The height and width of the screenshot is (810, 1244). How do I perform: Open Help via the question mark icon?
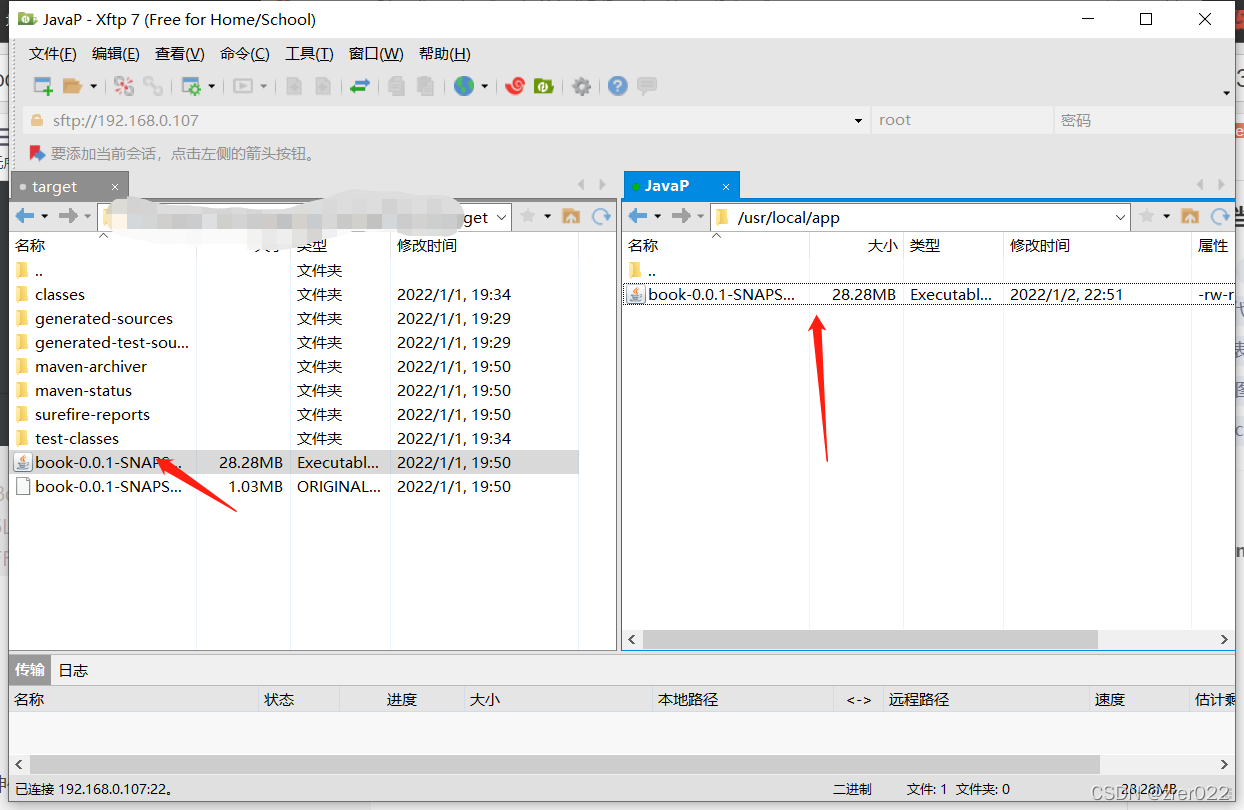pos(618,86)
